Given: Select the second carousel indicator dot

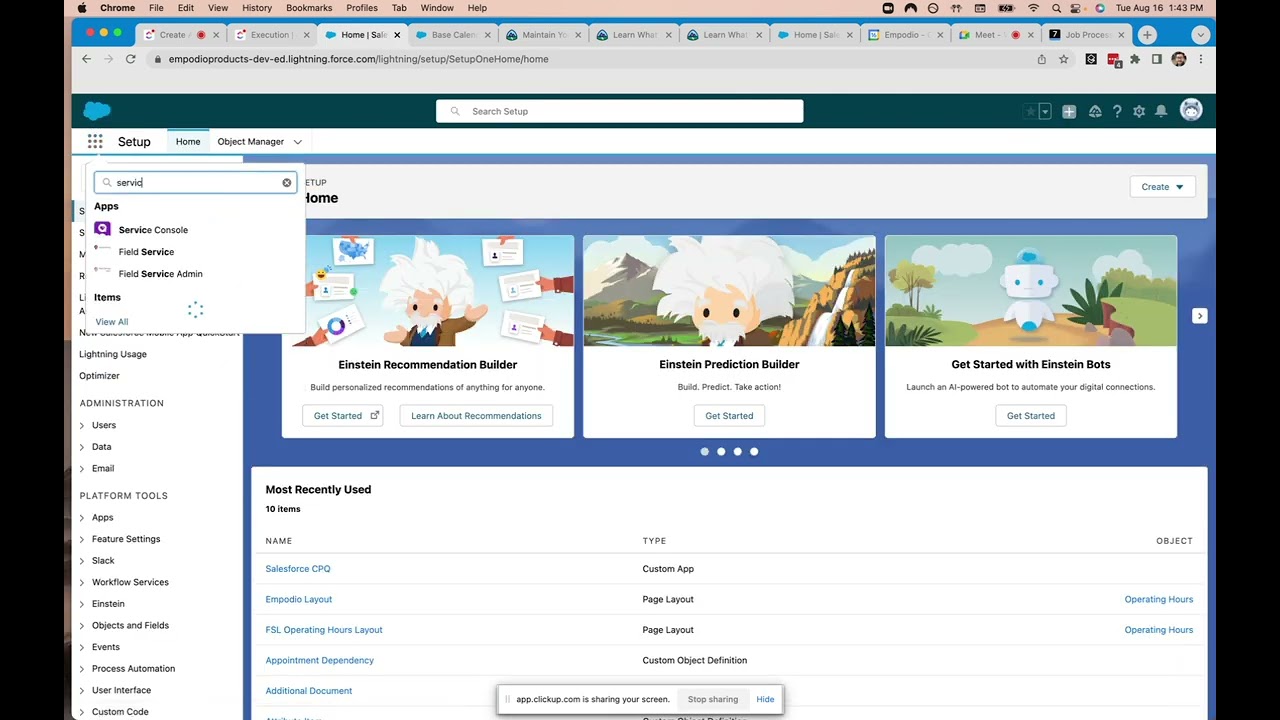Looking at the screenshot, I should coord(721,452).
